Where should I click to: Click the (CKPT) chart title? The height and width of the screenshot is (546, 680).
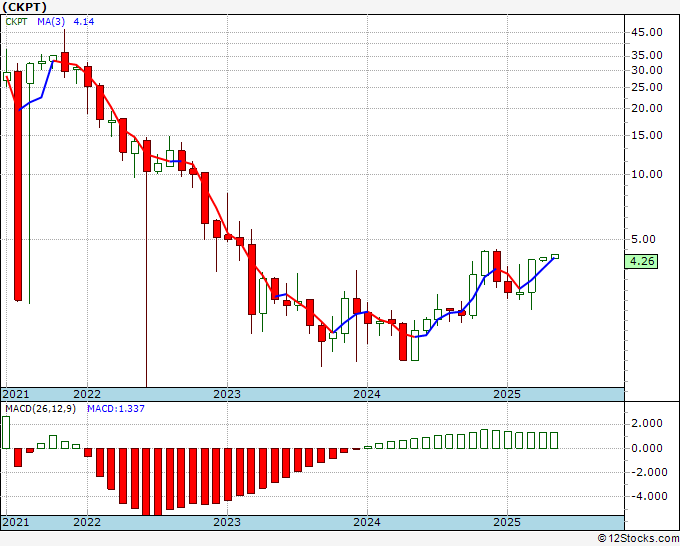tap(25, 7)
